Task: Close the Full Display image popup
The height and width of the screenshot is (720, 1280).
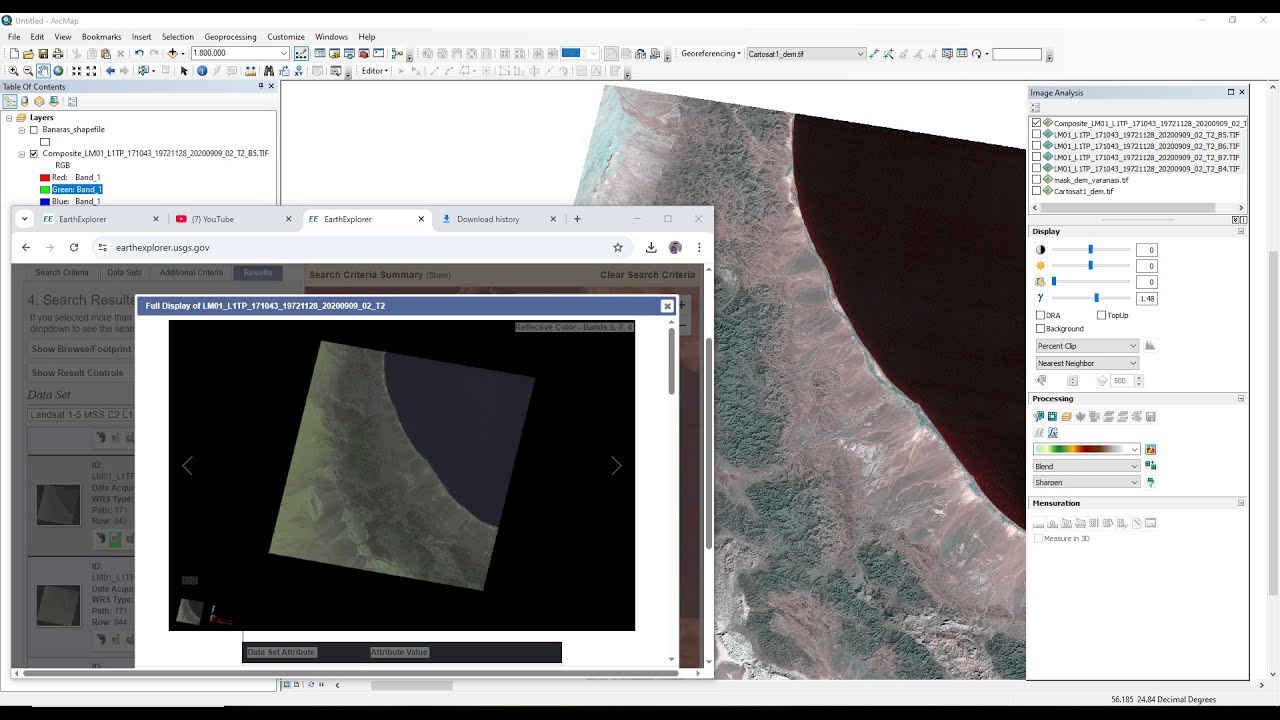Action: coord(667,306)
